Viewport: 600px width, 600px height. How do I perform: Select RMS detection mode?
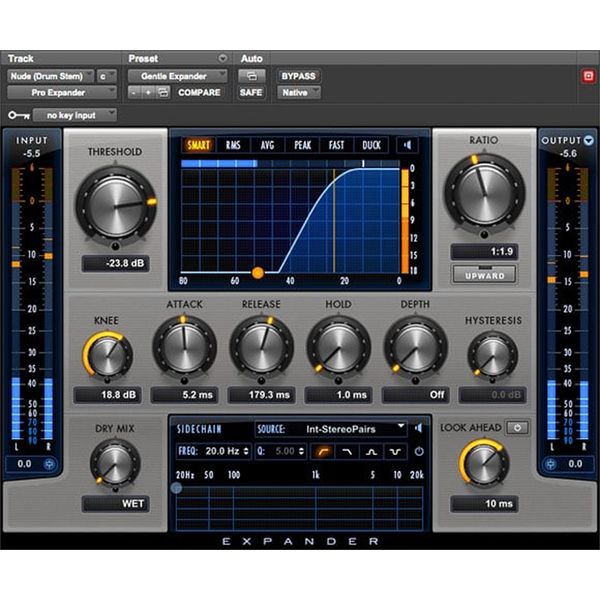(233, 145)
